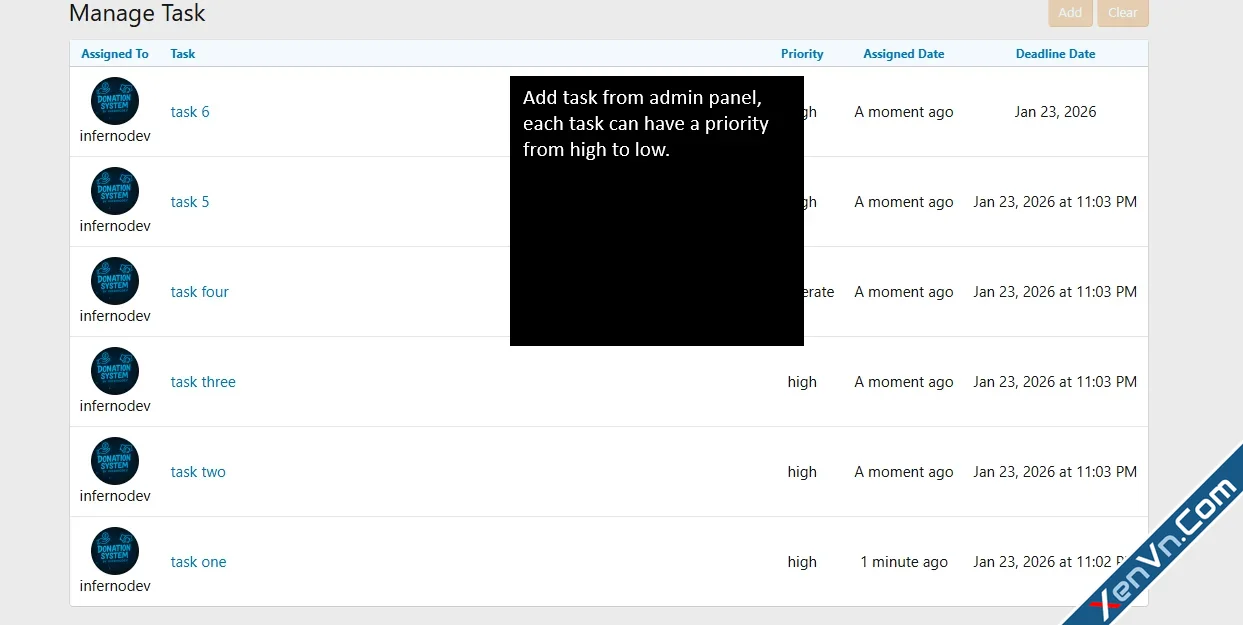Sort by the Assigned Date column header
The height and width of the screenshot is (625, 1243).
point(903,53)
